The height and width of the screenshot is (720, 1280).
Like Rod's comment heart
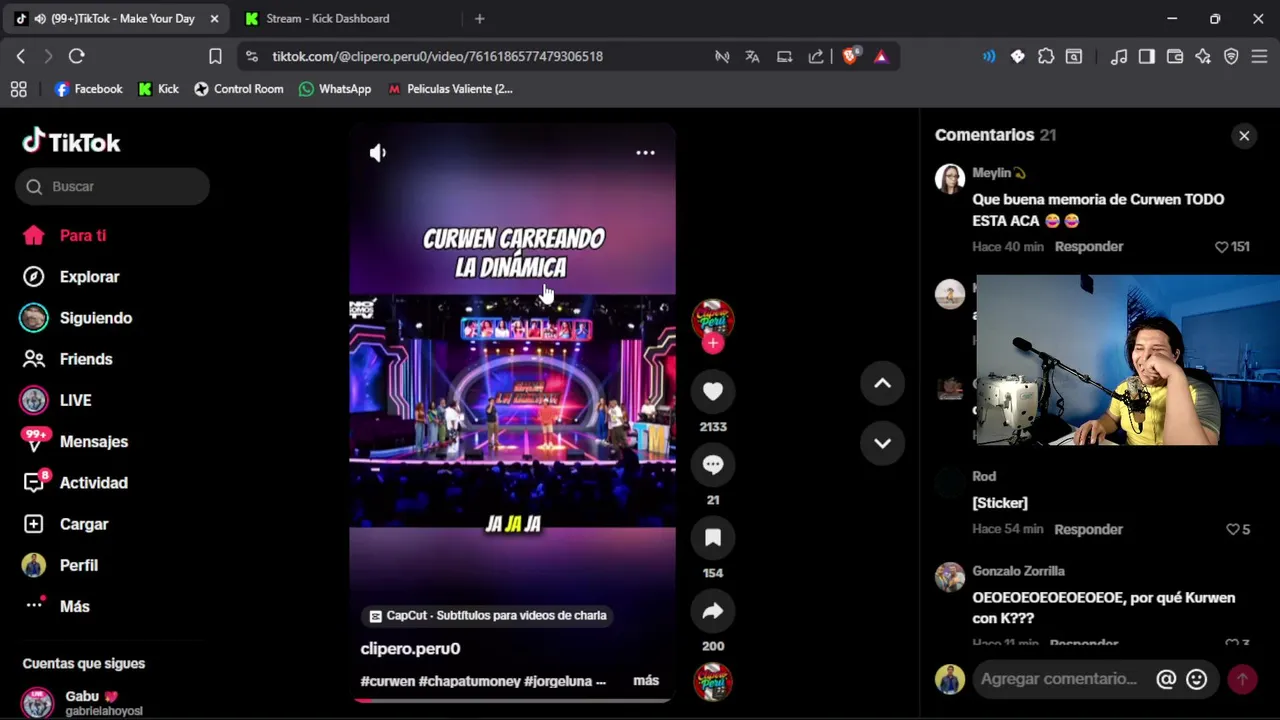1232,530
